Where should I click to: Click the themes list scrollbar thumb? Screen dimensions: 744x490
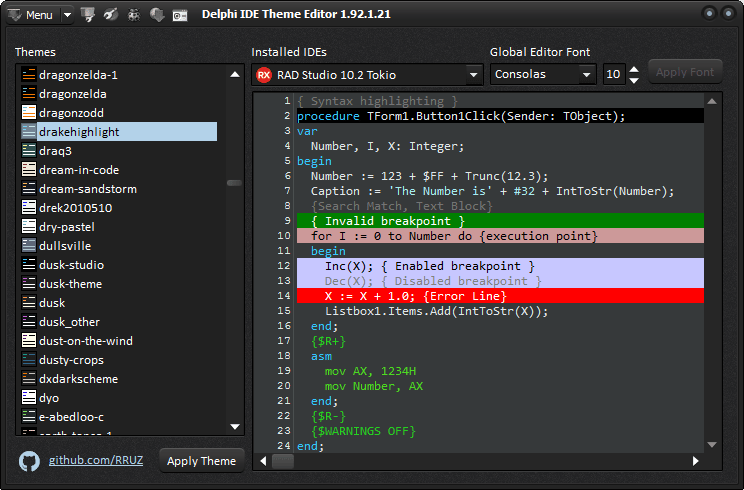point(234,183)
